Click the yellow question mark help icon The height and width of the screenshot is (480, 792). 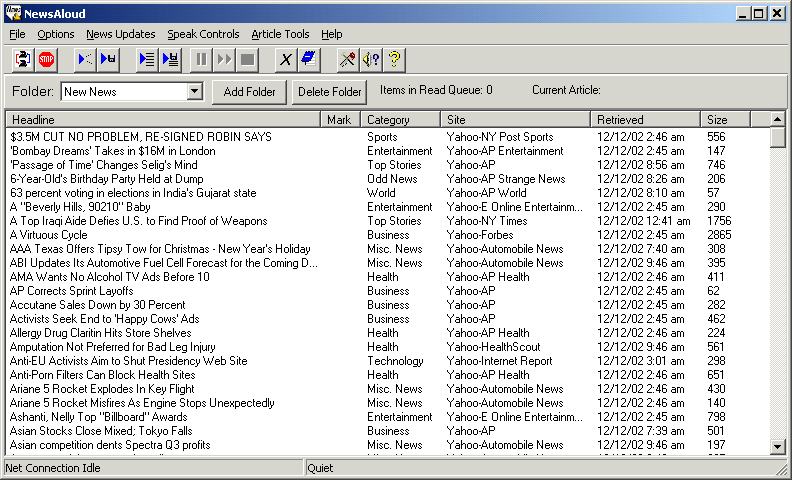[x=395, y=59]
